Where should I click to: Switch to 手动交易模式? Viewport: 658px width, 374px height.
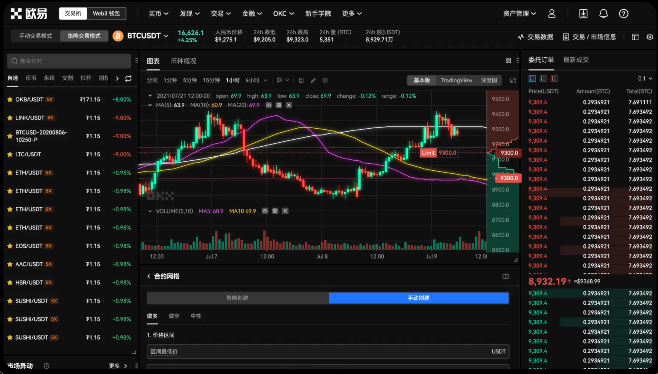pos(36,36)
